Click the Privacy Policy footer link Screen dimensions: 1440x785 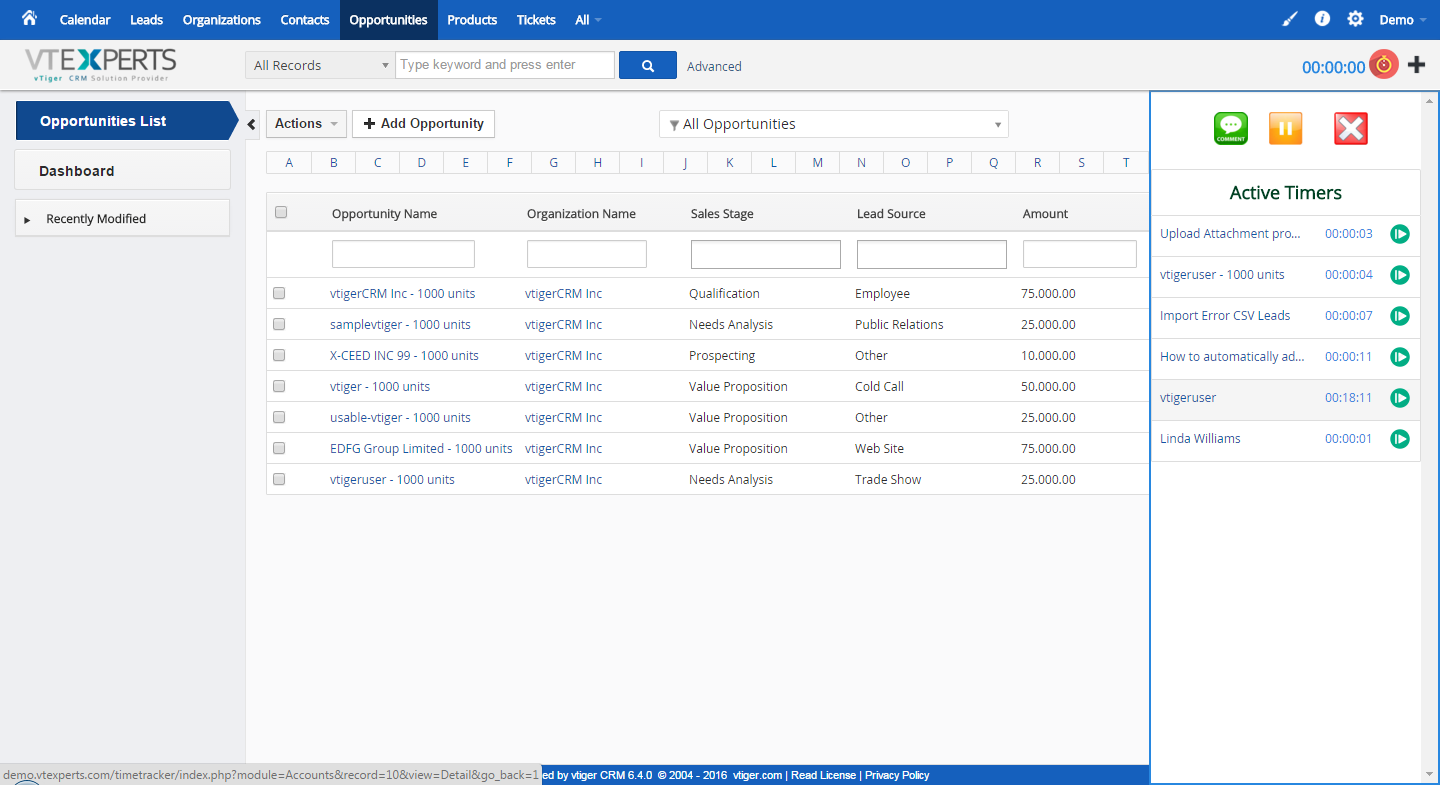[897, 775]
